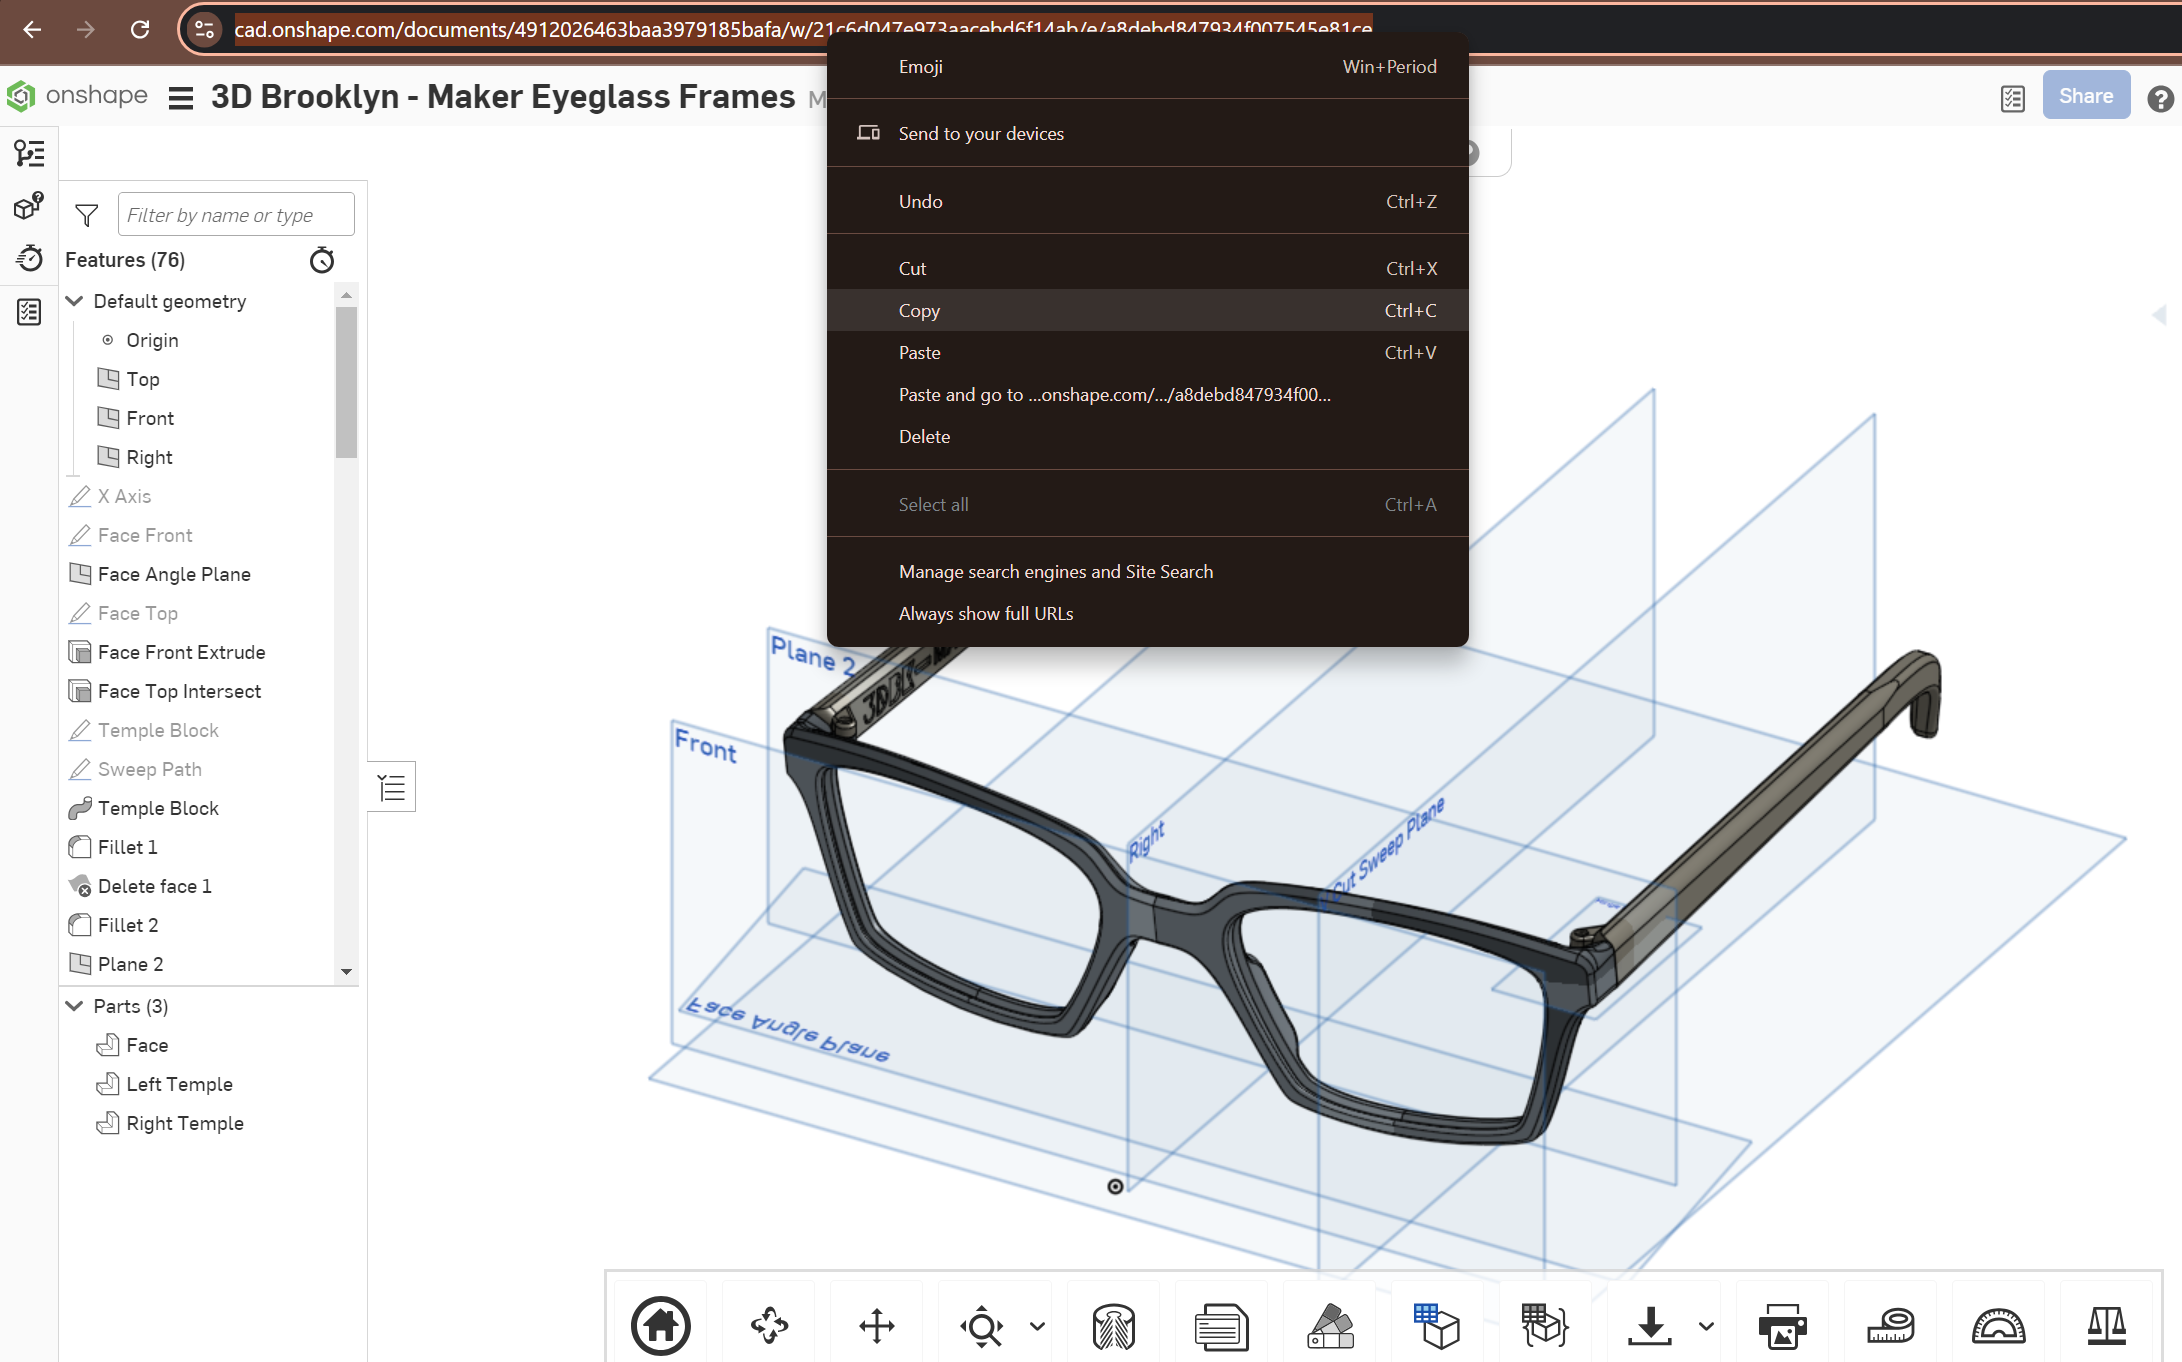2182x1362 pixels.
Task: Click the Home view icon
Action: coord(660,1326)
